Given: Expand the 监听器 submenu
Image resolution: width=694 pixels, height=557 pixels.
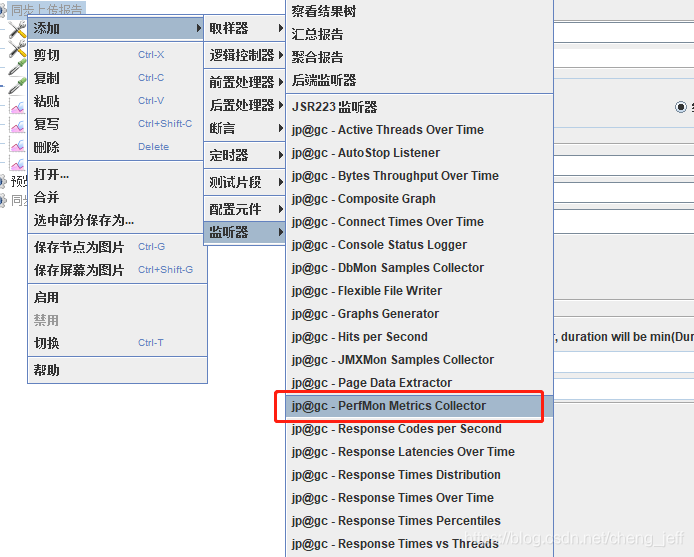Looking at the screenshot, I should coord(245,232).
